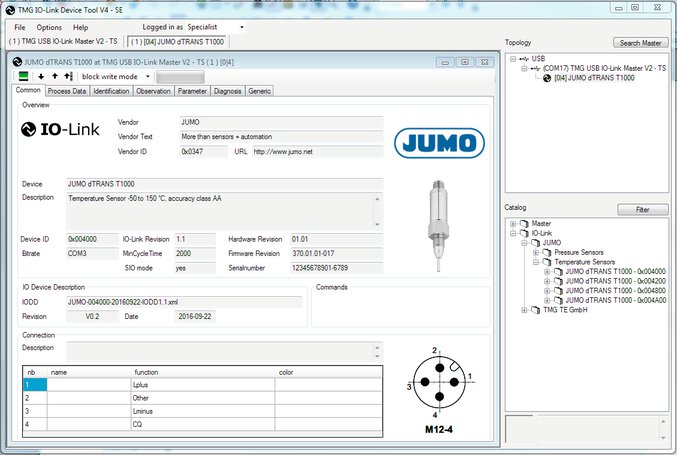Expand the Master catalog node
This screenshot has width=677, height=455.
coord(513,224)
